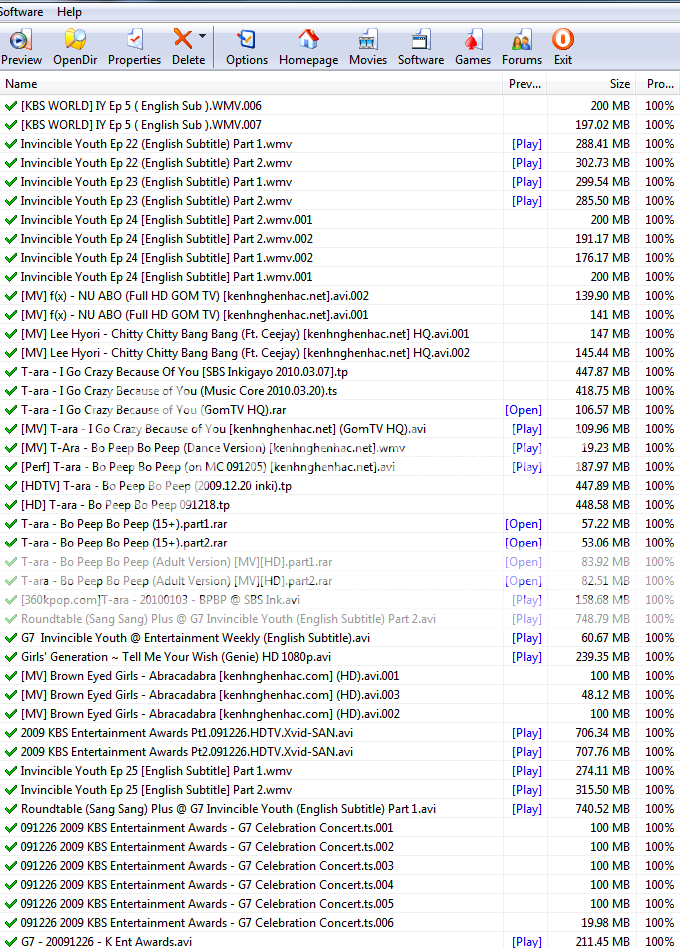Screen dimensions: 680x948
Task: Play Invincible Youth Ep 22 Part 1.wmv
Action: point(527,144)
